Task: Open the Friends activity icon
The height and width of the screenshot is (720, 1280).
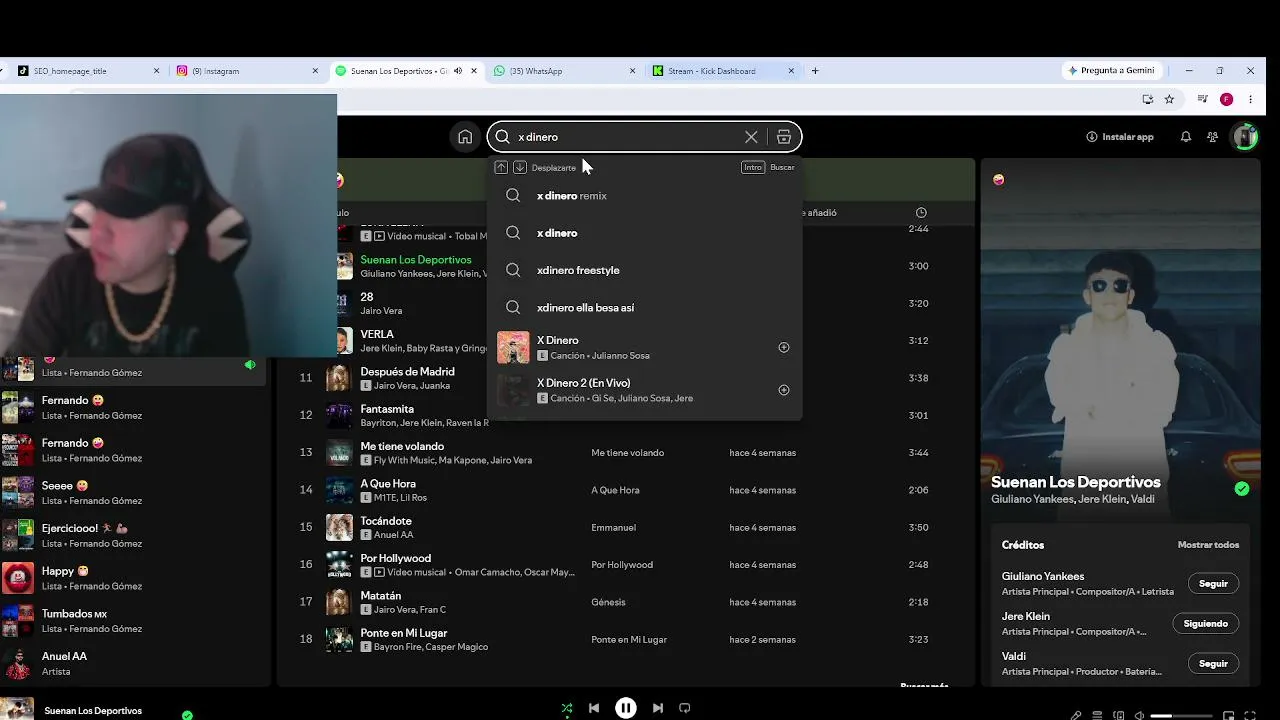Action: [1213, 137]
